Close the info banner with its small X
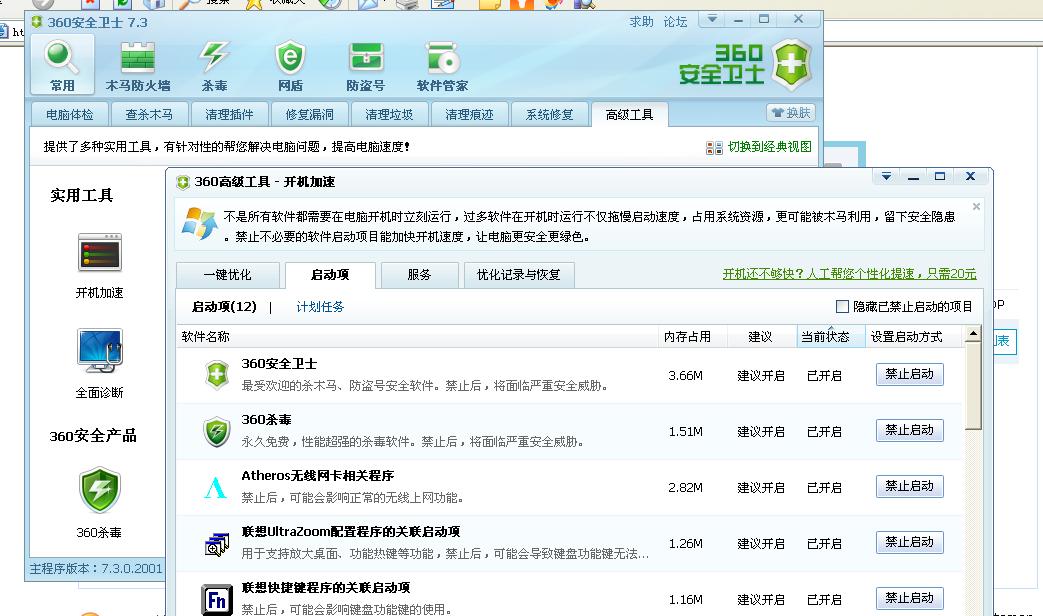The width and height of the screenshot is (1043, 616). (976, 207)
